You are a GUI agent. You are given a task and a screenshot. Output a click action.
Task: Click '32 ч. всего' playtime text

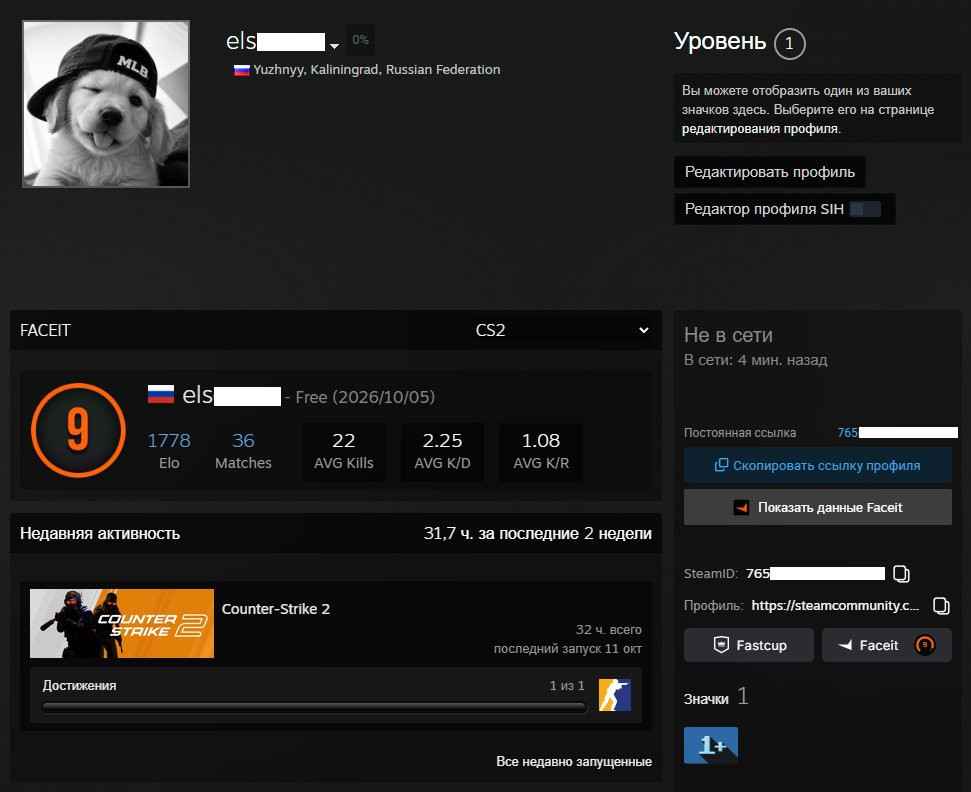point(609,629)
